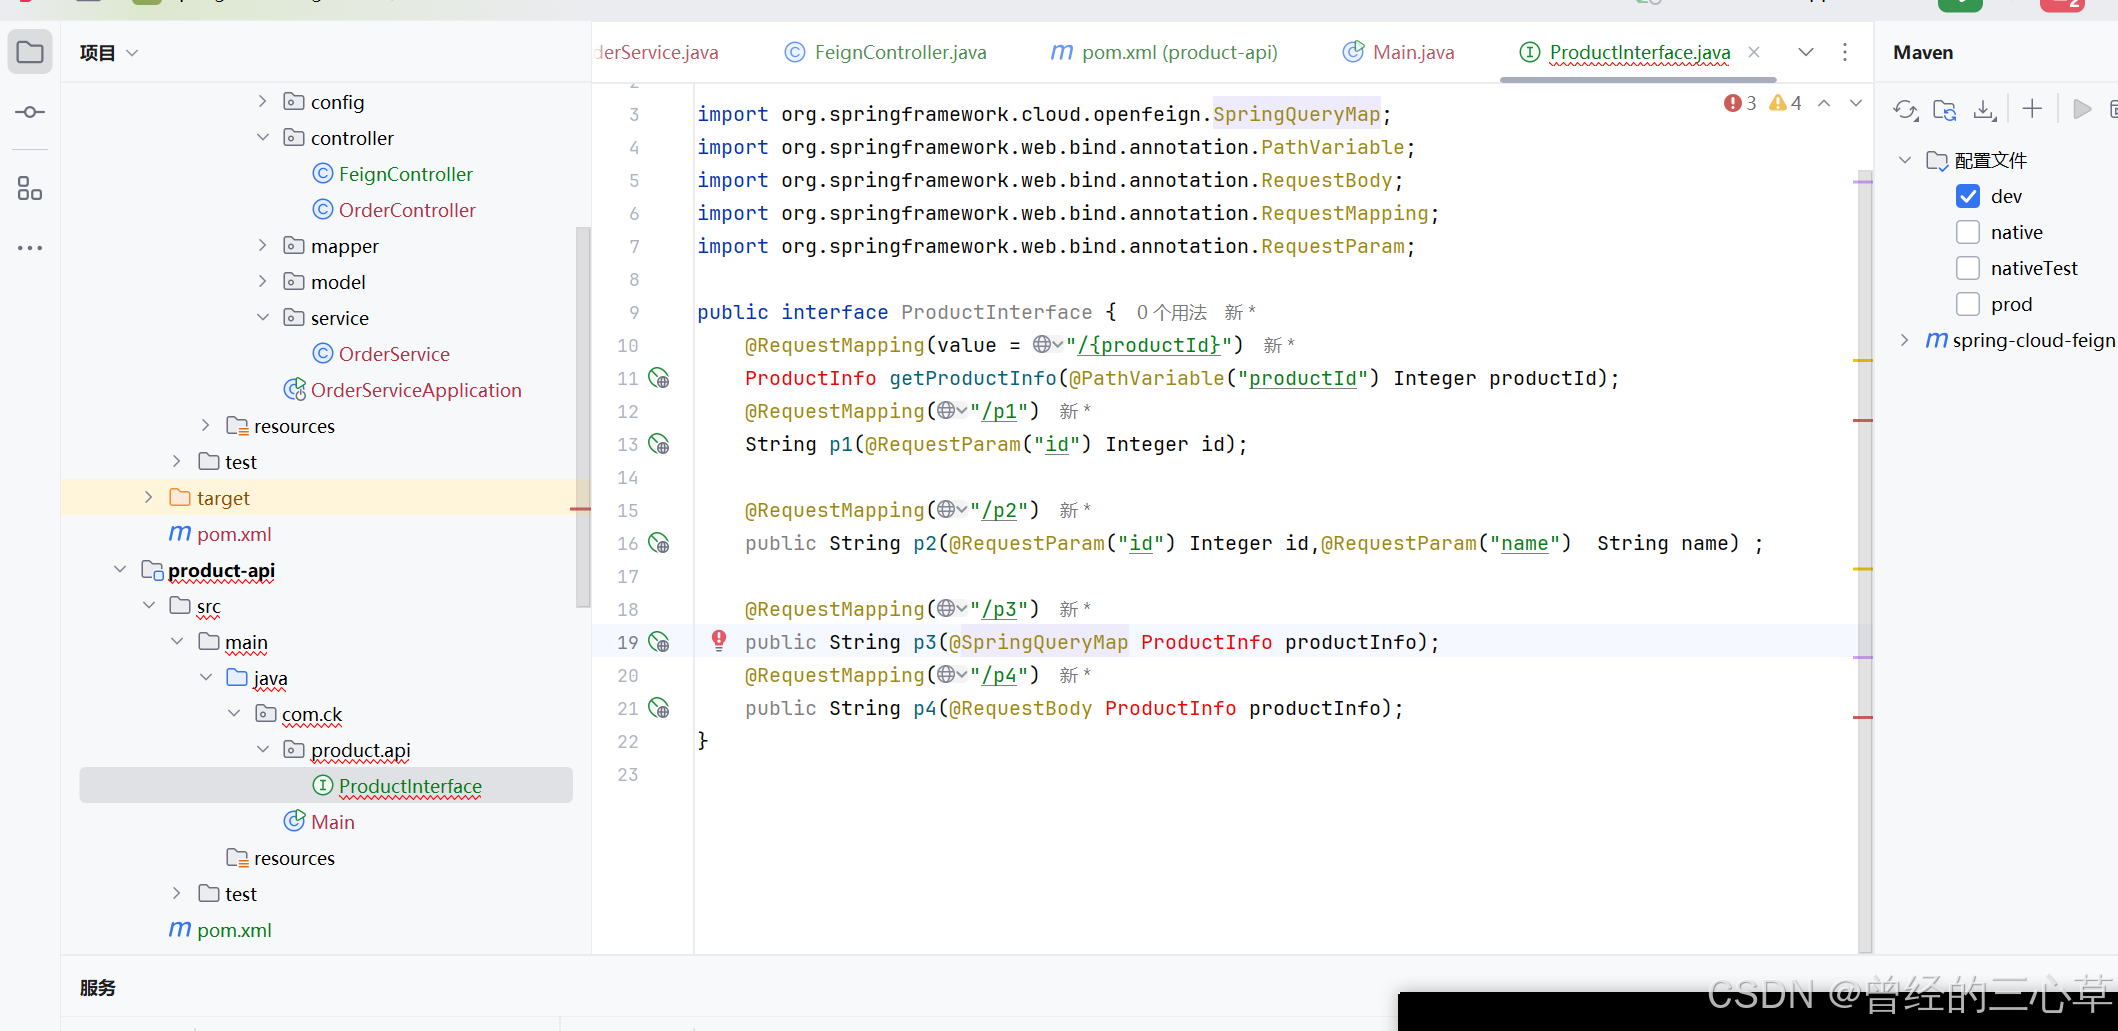Screen dimensions: 2118x1031
Task: Click the project tree vertical scrollbar
Action: (x=583, y=417)
